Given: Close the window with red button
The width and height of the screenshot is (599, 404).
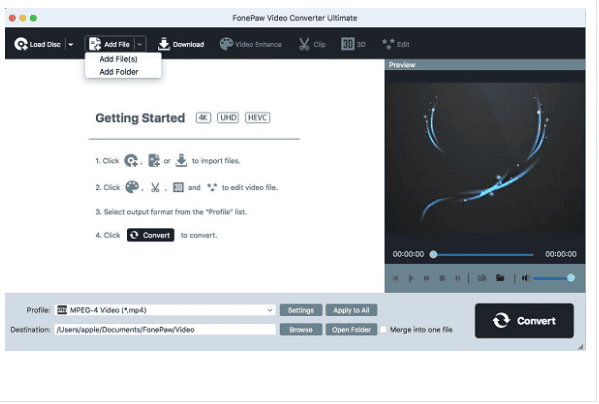Looking at the screenshot, I should click(12, 18).
